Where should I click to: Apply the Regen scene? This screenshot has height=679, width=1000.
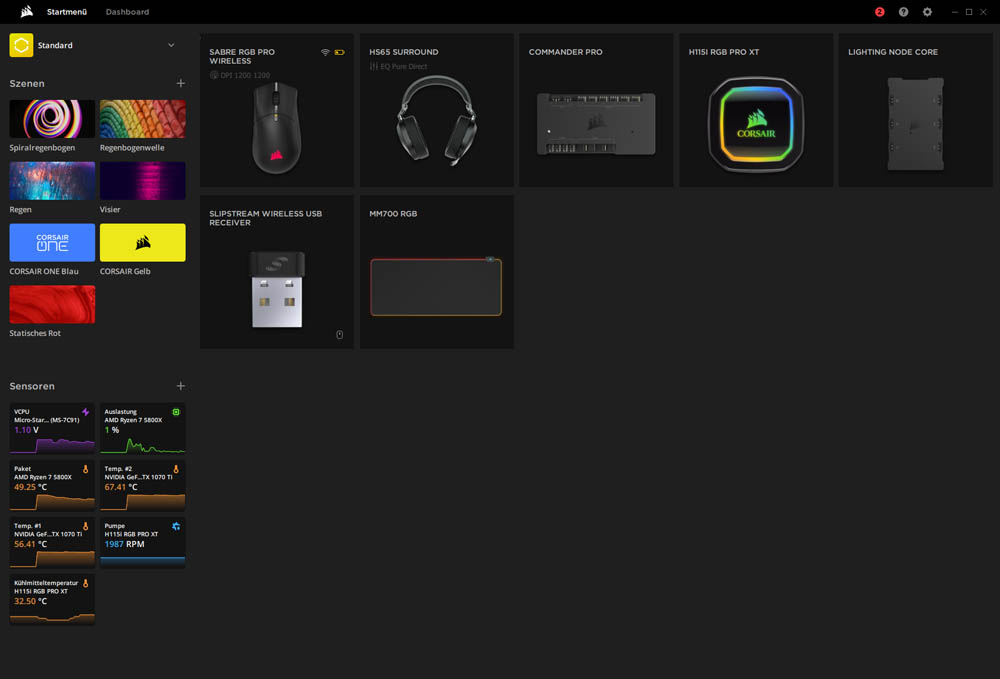[52, 180]
